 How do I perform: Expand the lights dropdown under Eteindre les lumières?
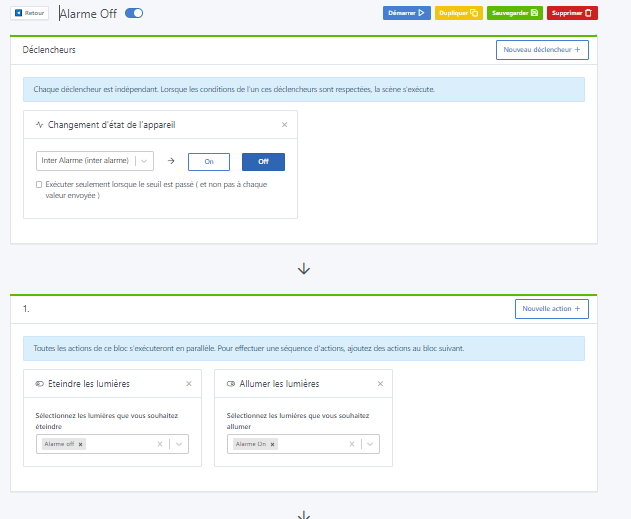179,444
